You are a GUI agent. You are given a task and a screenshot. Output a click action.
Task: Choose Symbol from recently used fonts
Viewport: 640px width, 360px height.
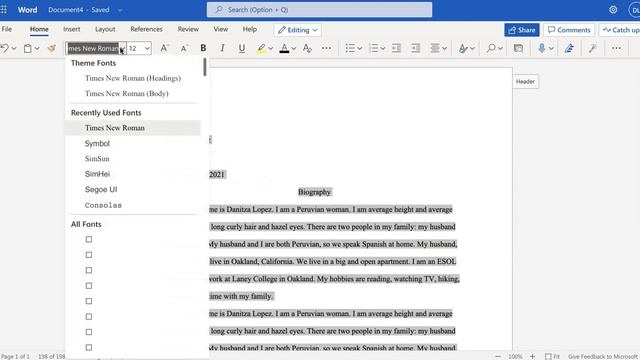(97, 143)
